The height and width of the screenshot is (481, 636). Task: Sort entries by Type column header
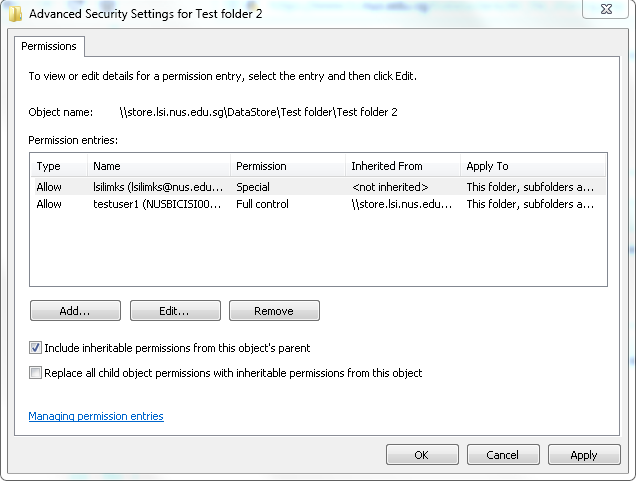pyautogui.click(x=59, y=166)
